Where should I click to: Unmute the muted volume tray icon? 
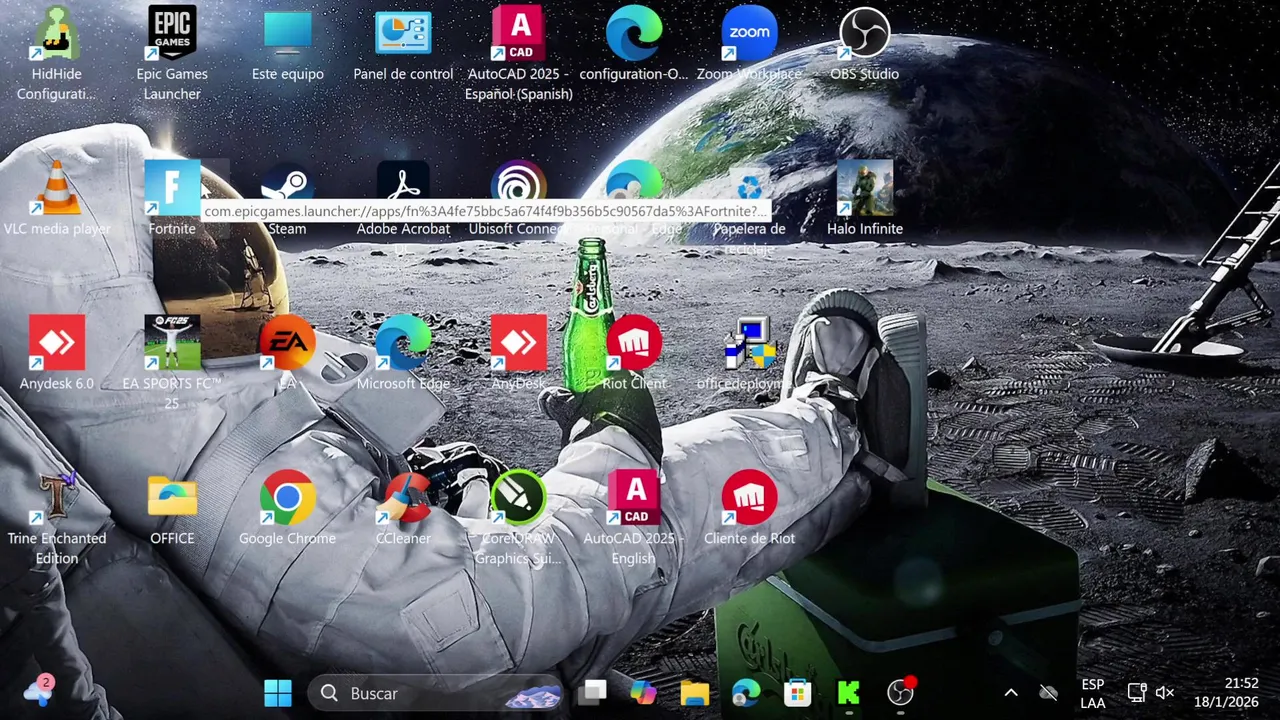click(1165, 693)
